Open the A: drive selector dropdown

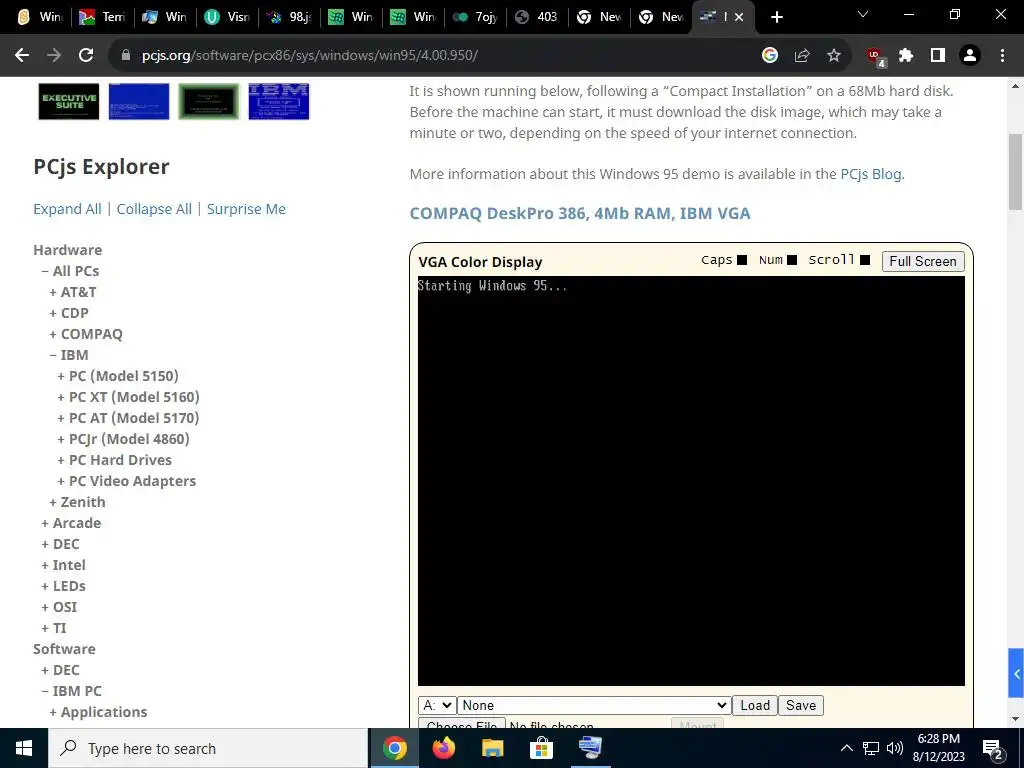pyautogui.click(x=437, y=705)
